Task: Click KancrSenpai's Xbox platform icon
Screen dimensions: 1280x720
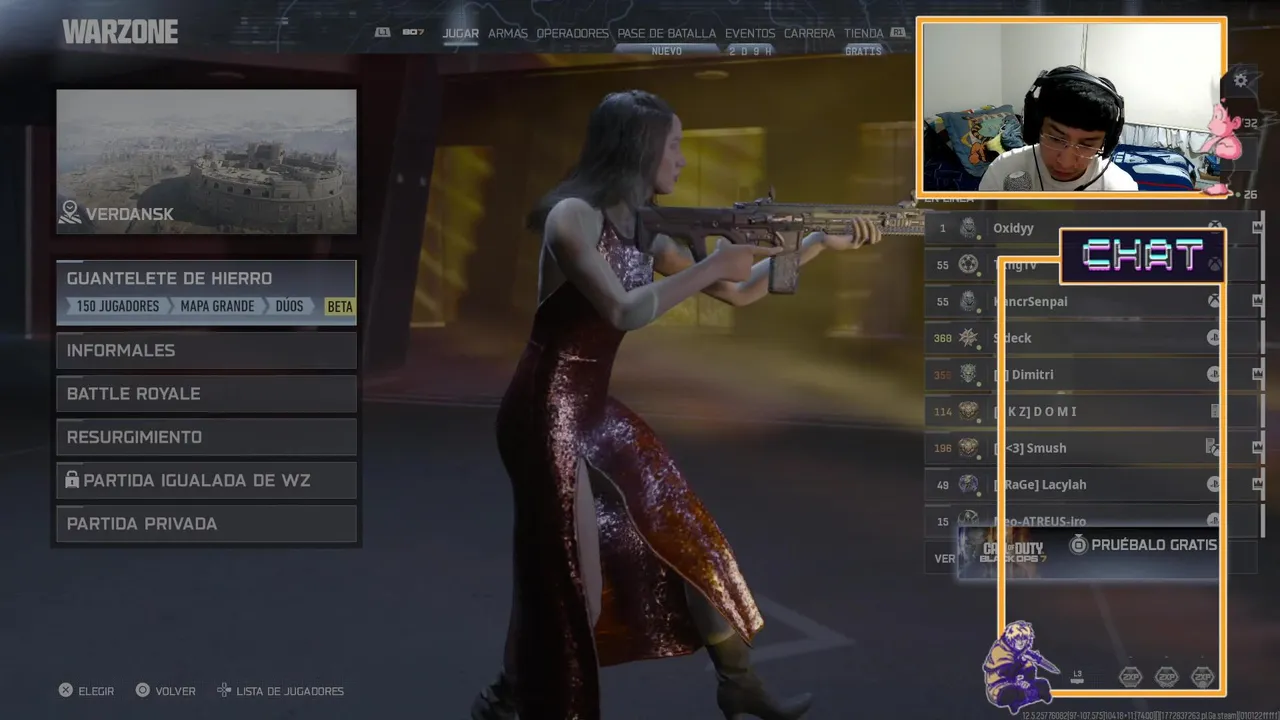Action: tap(1214, 301)
